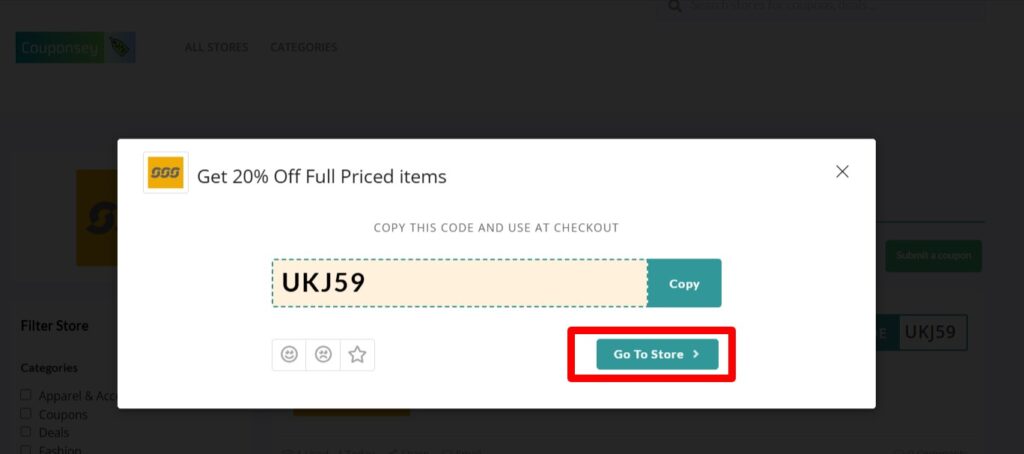Click the search magnifier icon
The height and width of the screenshot is (454, 1024).
pos(675,6)
